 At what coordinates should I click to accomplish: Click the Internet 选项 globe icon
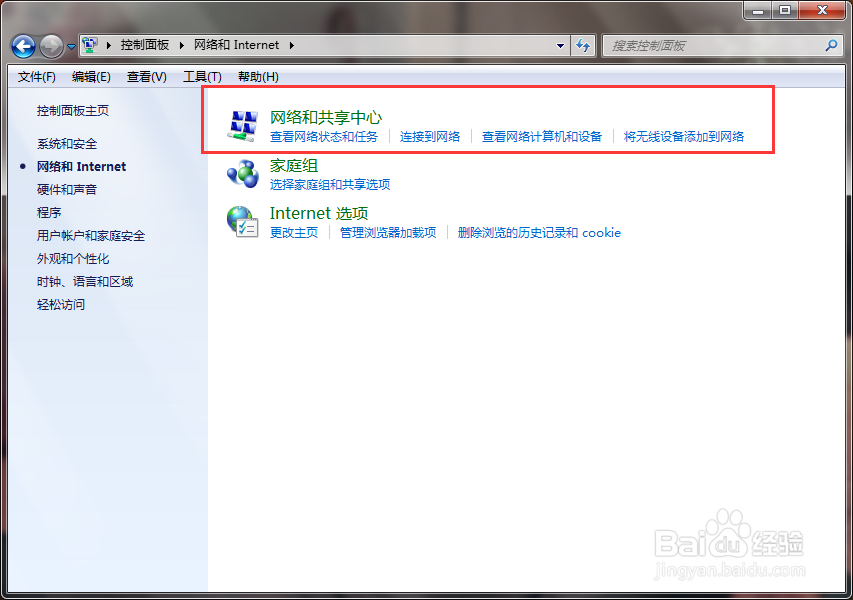(x=243, y=222)
